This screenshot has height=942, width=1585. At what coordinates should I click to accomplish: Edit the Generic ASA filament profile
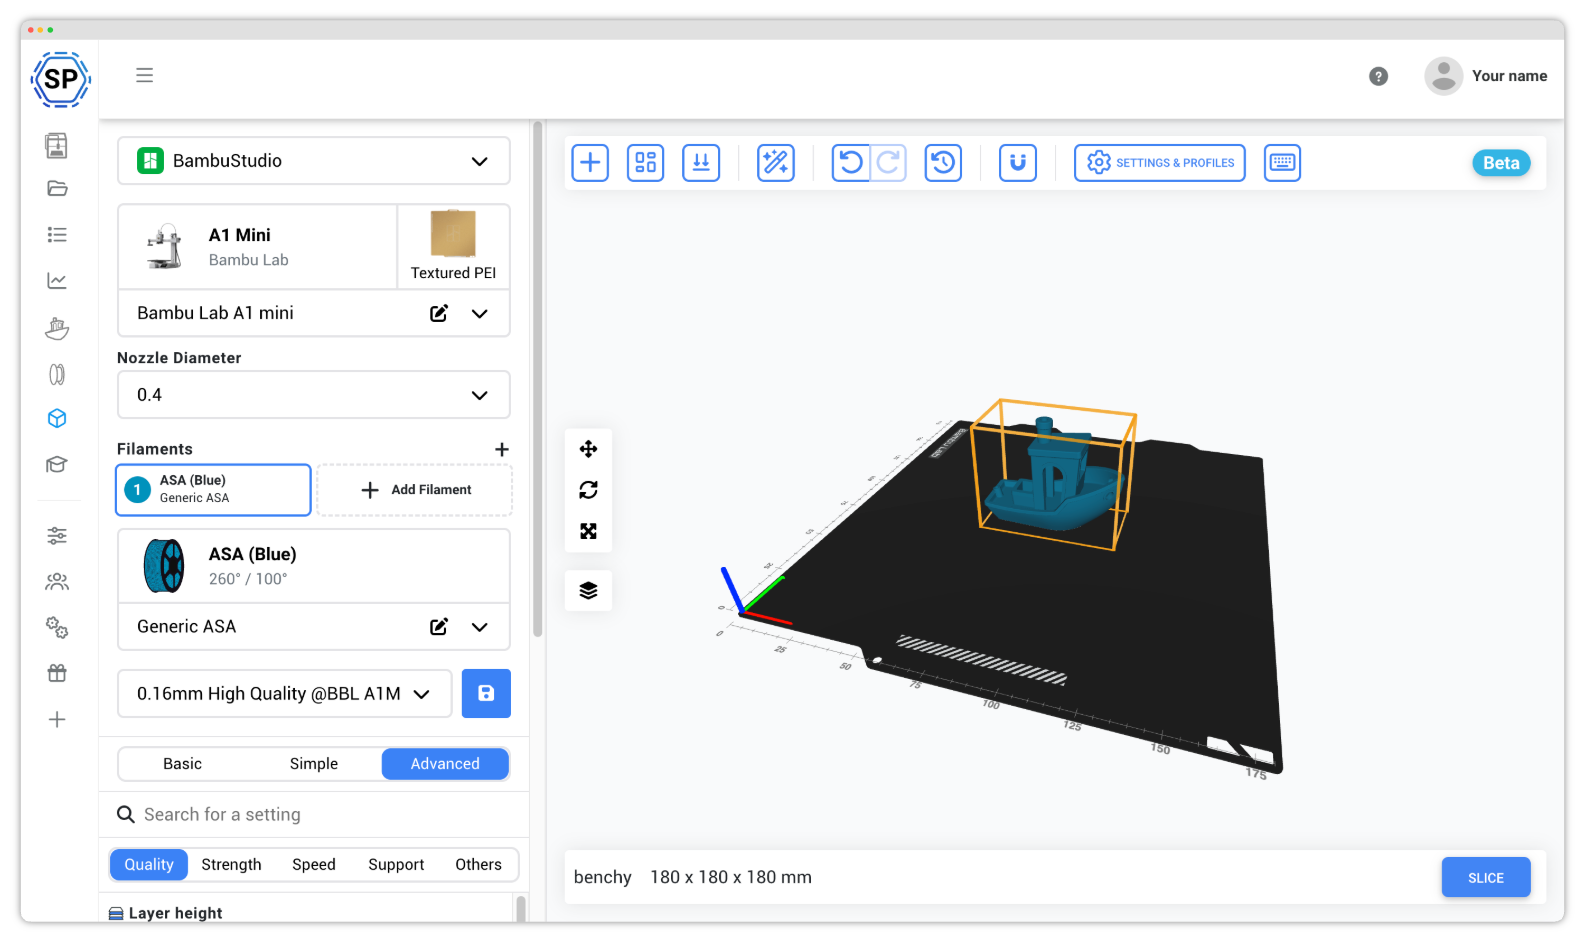439,627
